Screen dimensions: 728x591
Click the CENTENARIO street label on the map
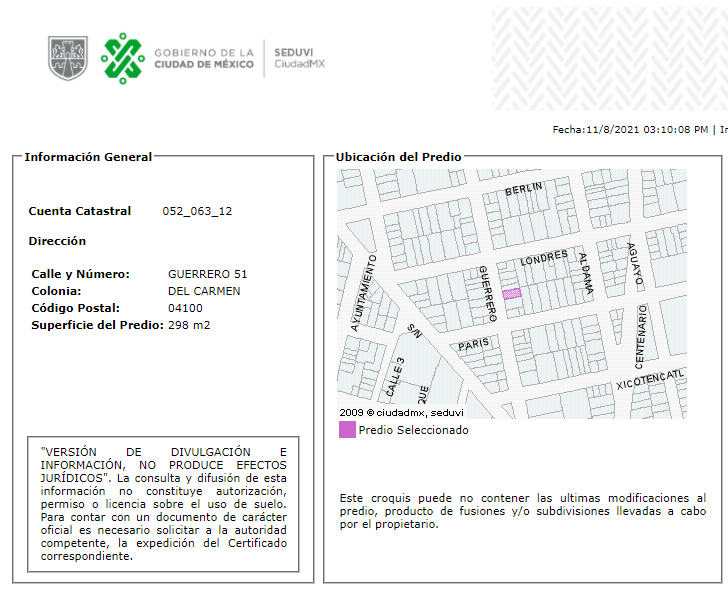(641, 337)
